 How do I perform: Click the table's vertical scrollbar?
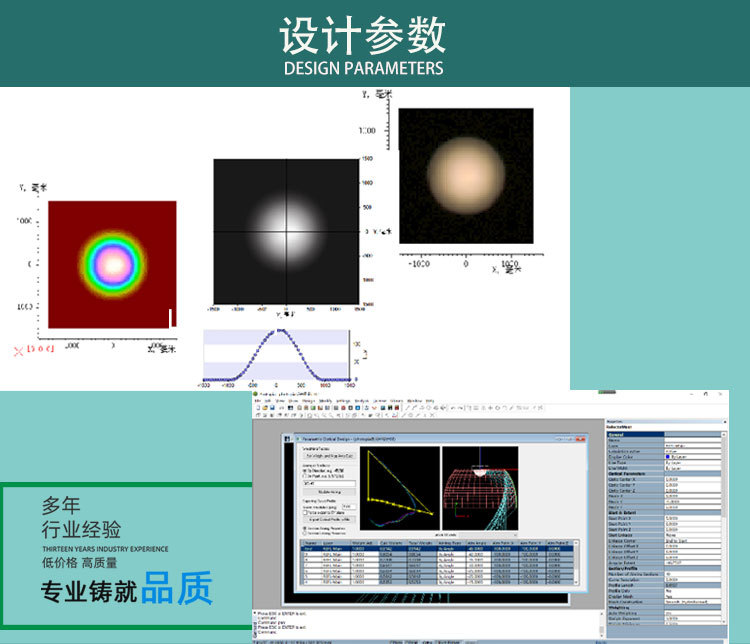[575, 562]
